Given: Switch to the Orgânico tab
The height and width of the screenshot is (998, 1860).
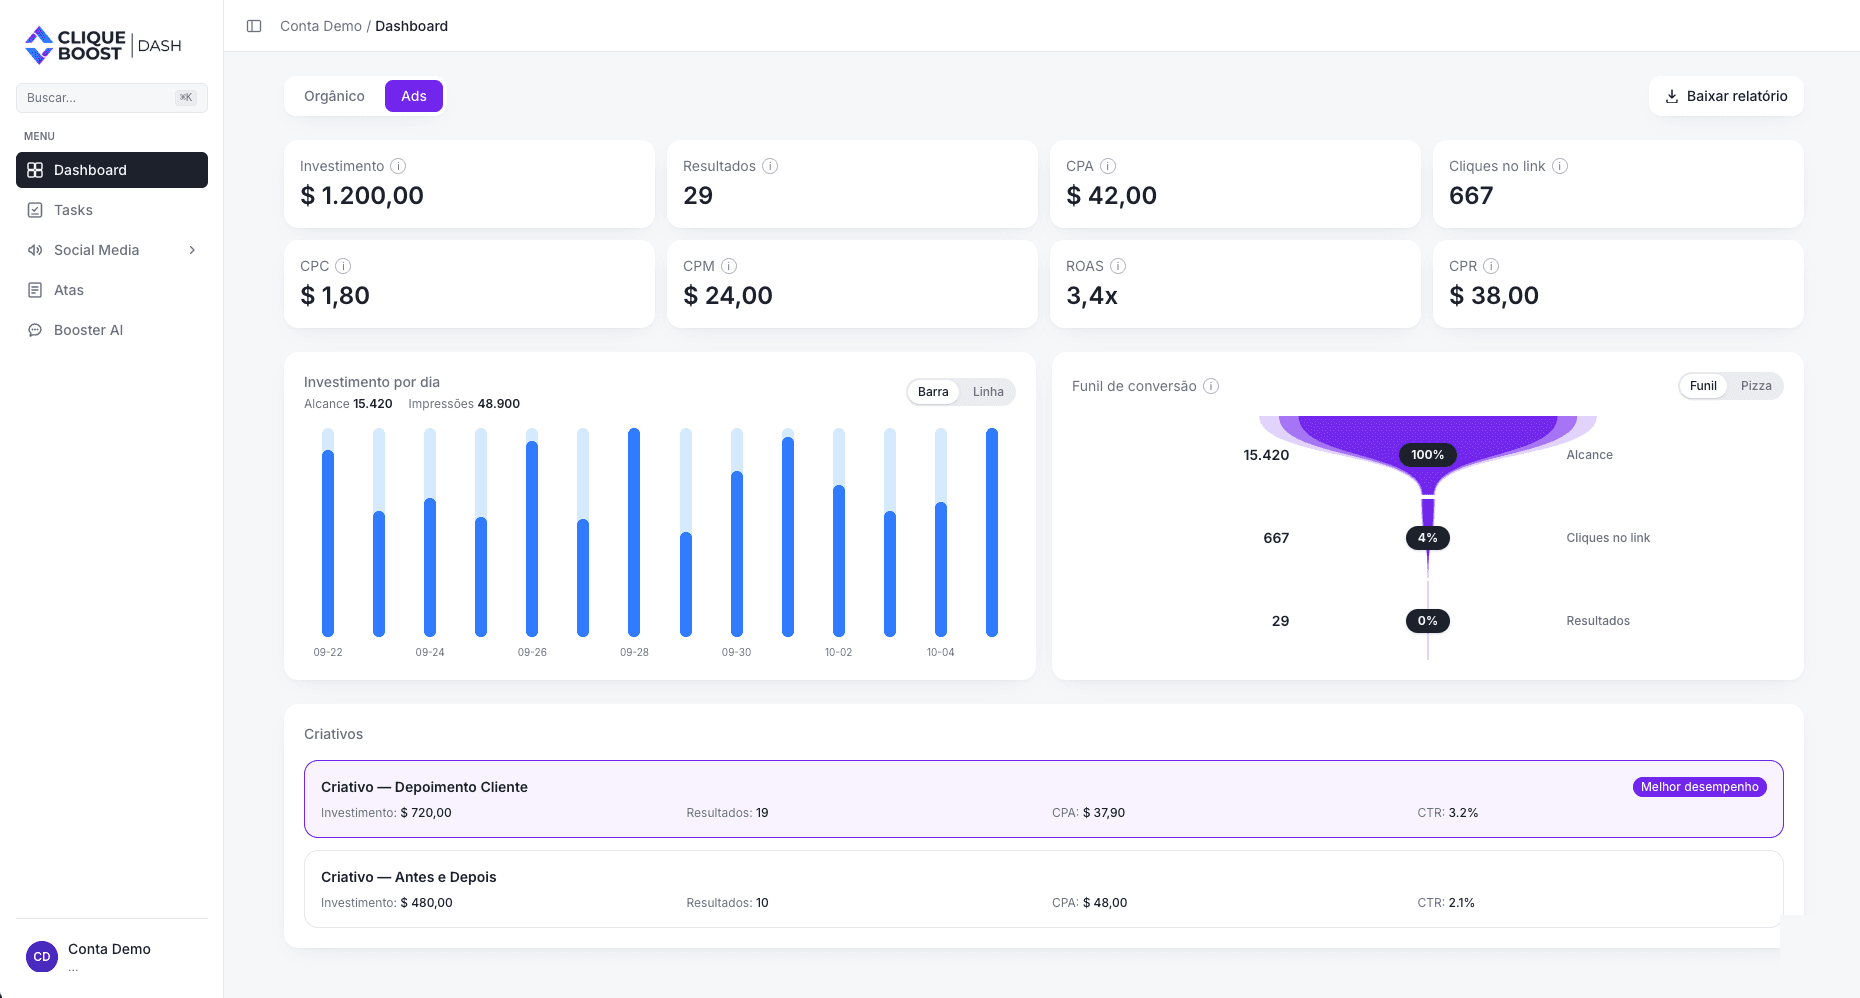Looking at the screenshot, I should [x=334, y=96].
